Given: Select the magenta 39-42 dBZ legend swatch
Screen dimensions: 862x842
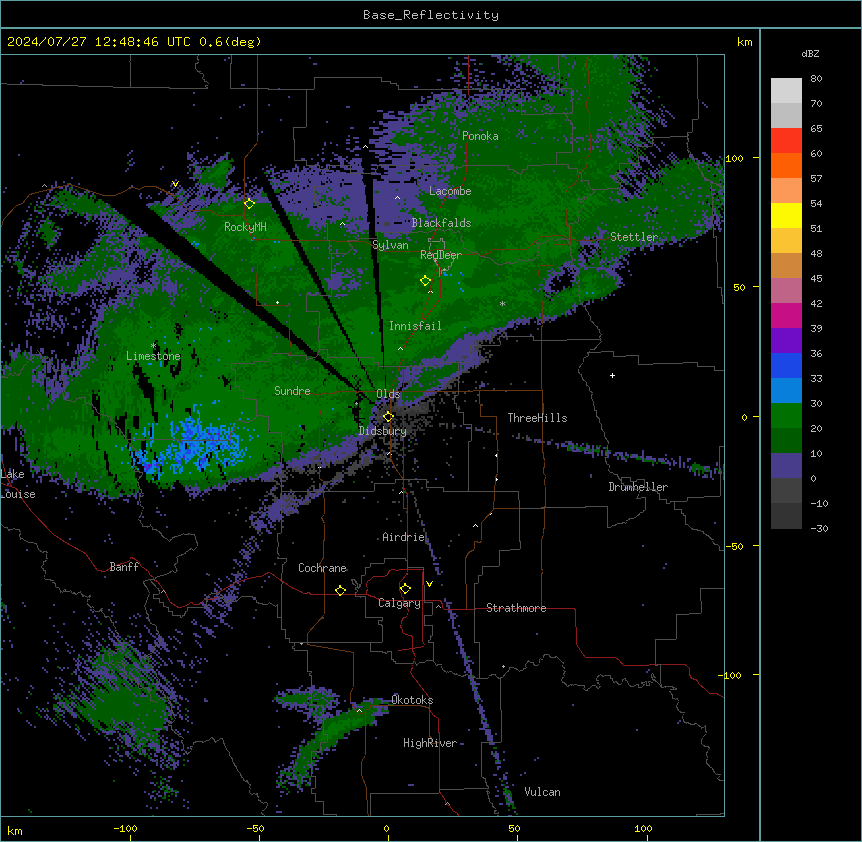Looking at the screenshot, I should click(786, 315).
